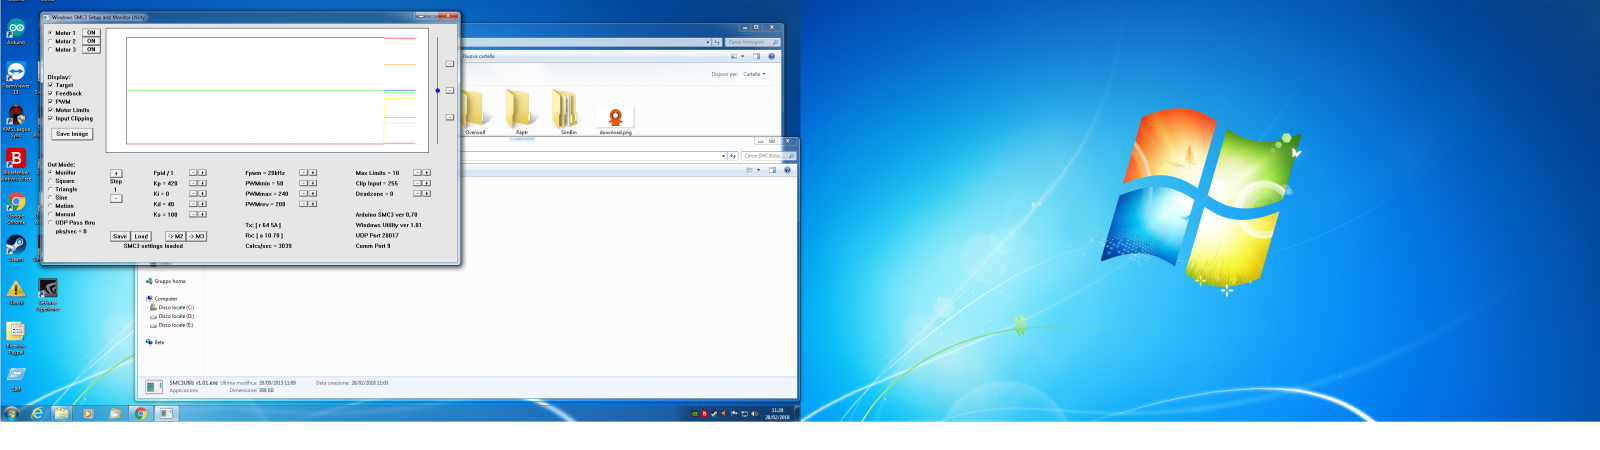Save the current graph image

[x=72, y=133]
